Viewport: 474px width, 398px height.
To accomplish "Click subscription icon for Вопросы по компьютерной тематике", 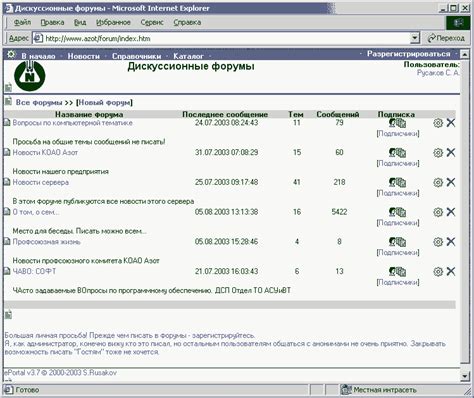I will coord(397,123).
